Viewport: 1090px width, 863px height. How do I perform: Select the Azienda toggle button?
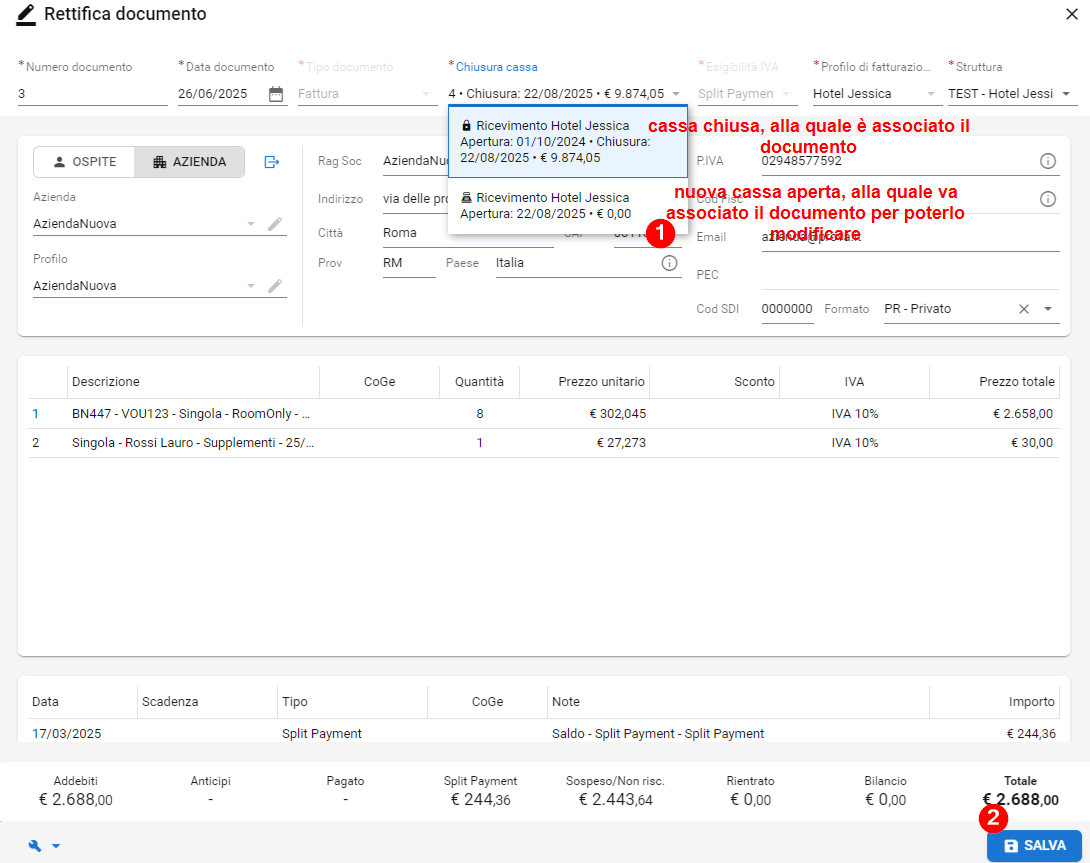(190, 162)
